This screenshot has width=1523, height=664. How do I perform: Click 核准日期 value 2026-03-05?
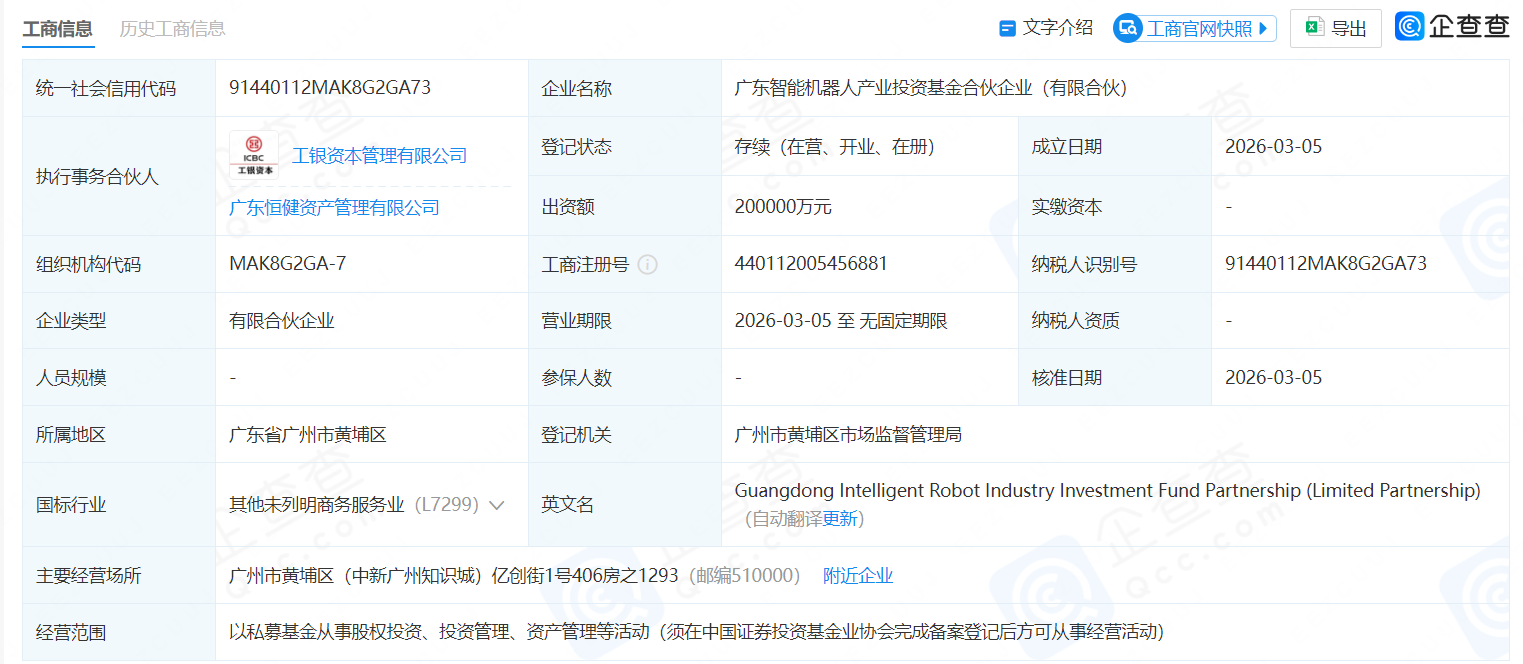pos(1273,377)
